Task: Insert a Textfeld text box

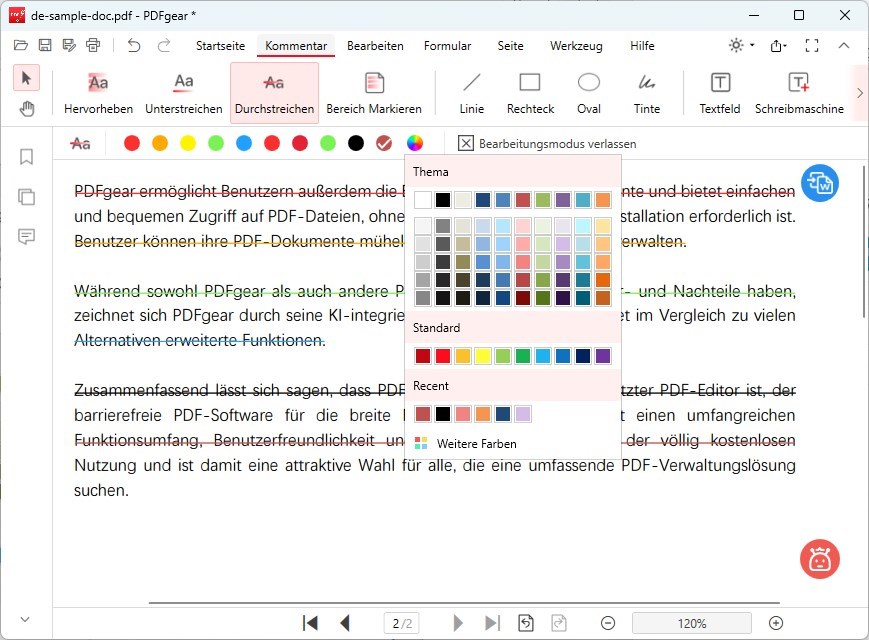Action: click(720, 93)
